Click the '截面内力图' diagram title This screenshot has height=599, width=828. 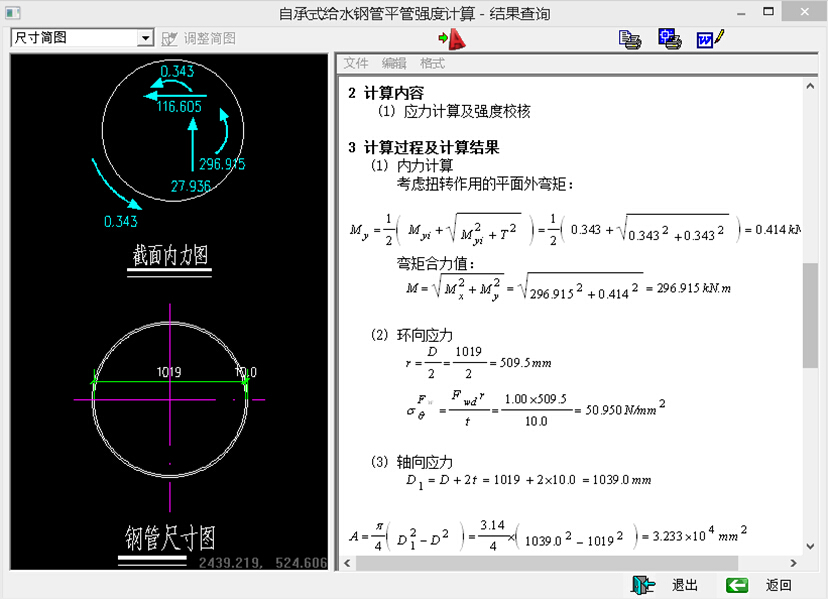tap(170, 256)
